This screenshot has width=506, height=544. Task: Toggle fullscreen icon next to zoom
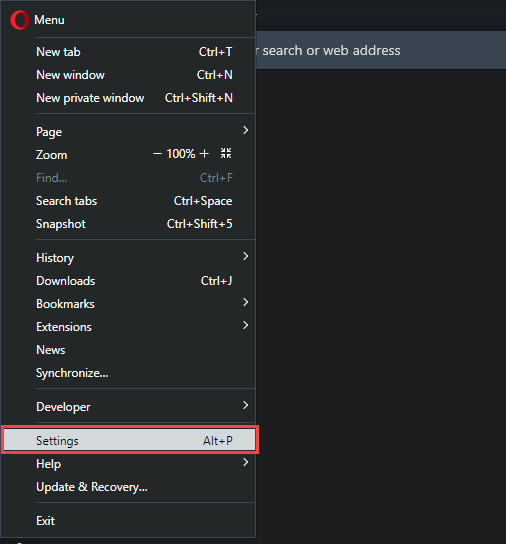click(x=226, y=153)
